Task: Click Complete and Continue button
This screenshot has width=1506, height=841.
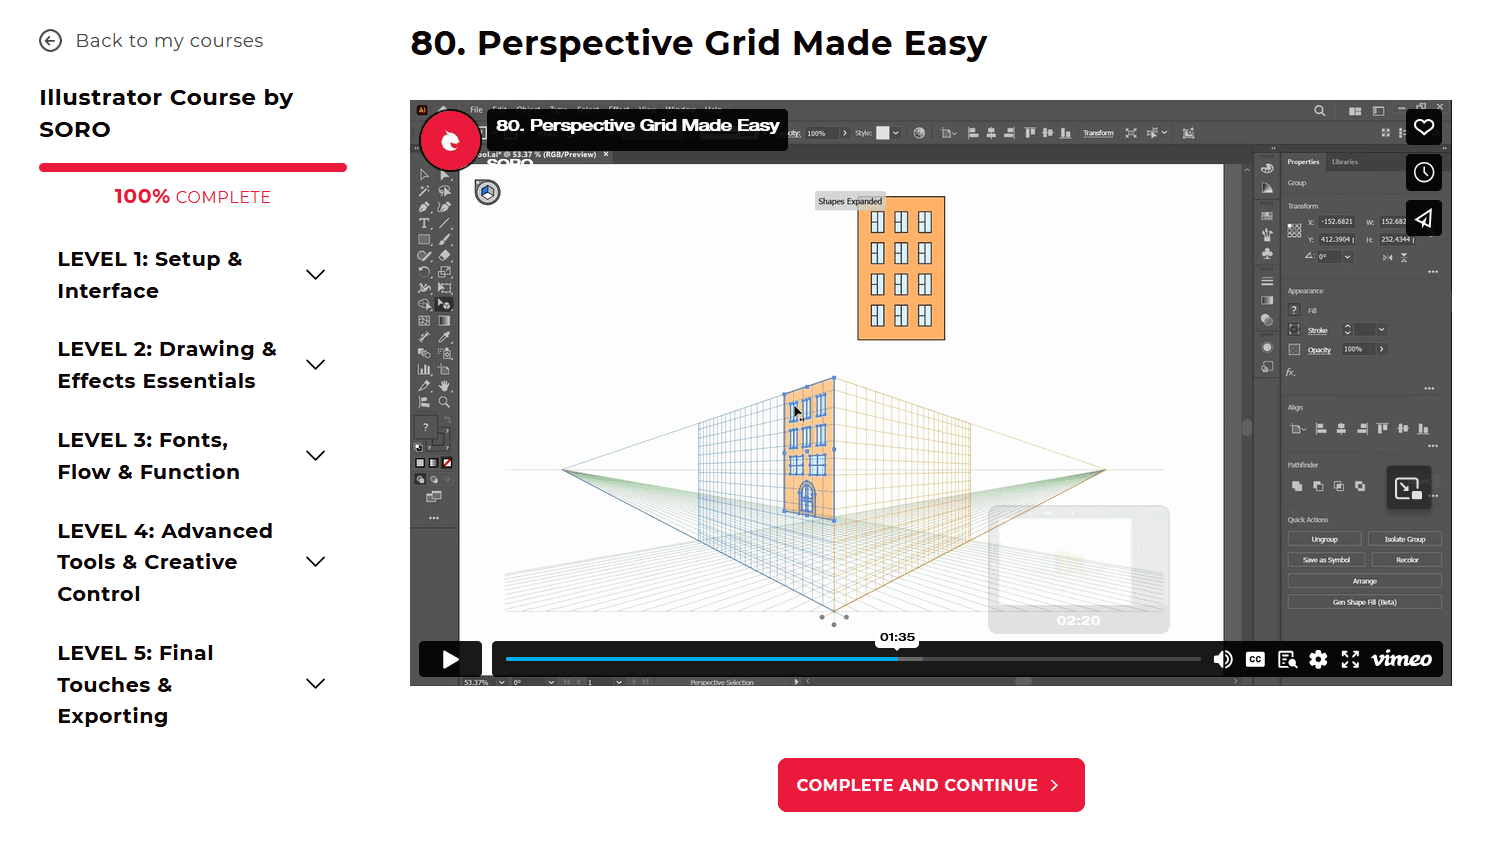Action: pos(931,785)
